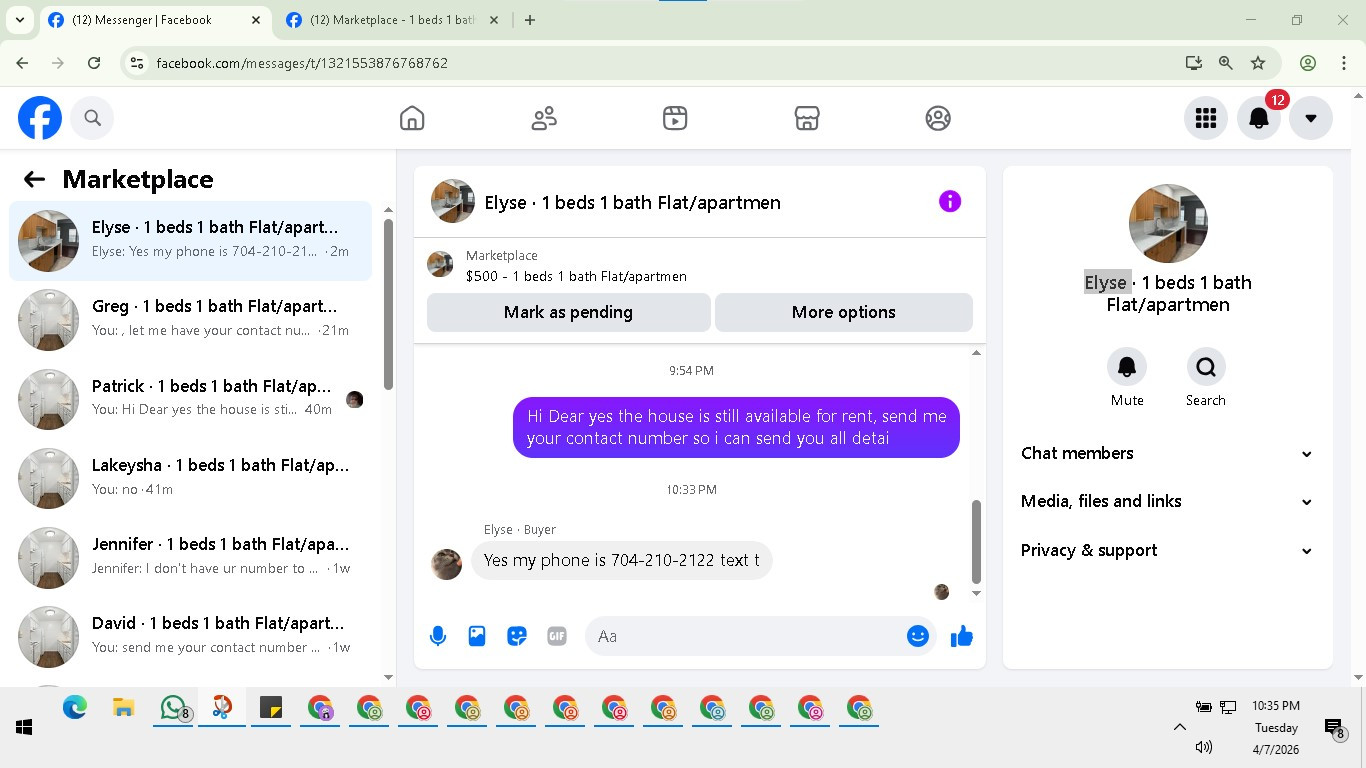
Task: Go to the Home feed icon
Action: [x=412, y=118]
